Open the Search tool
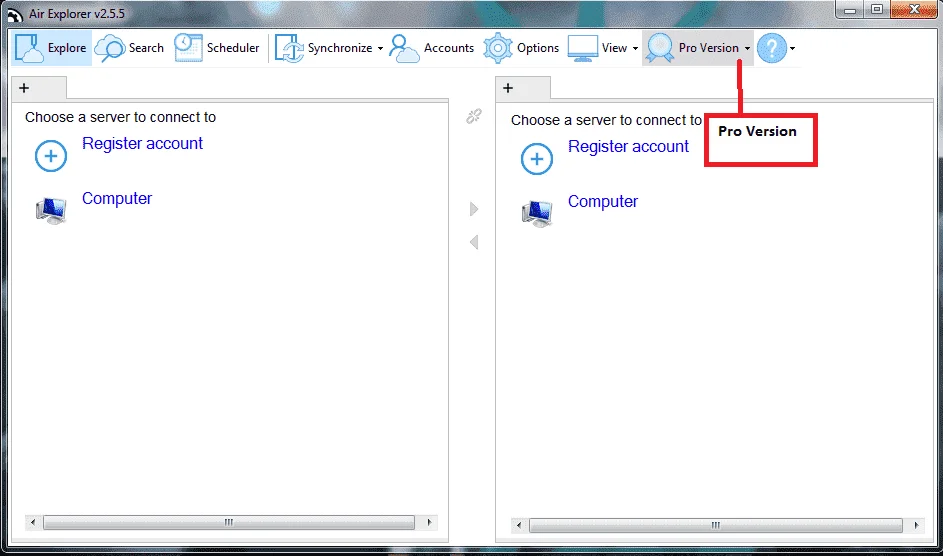Viewport: 943px width, 556px height. tap(129, 48)
